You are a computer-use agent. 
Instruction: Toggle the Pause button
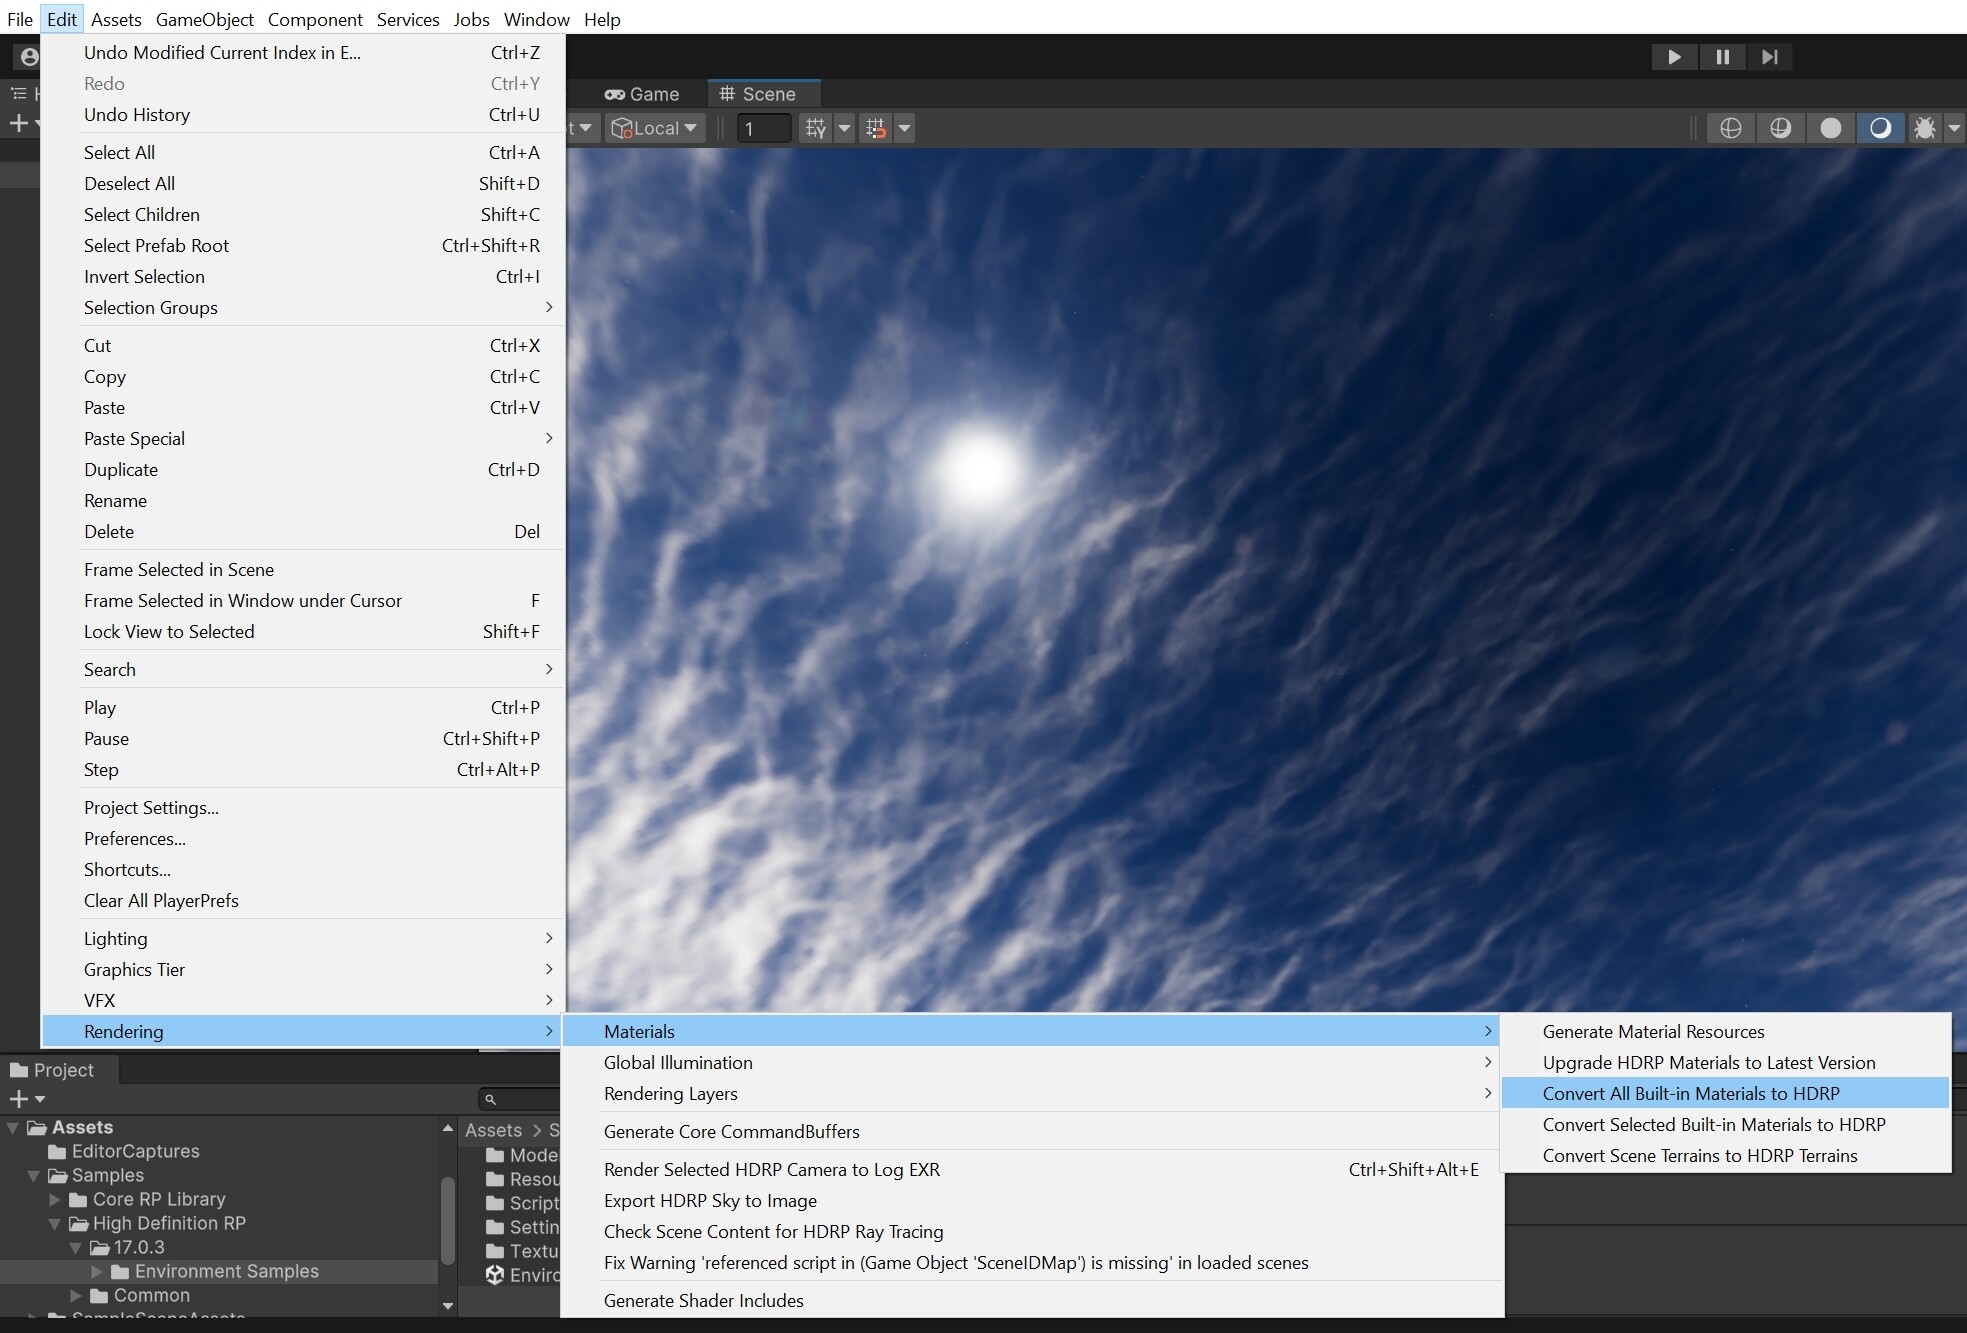tap(1722, 57)
